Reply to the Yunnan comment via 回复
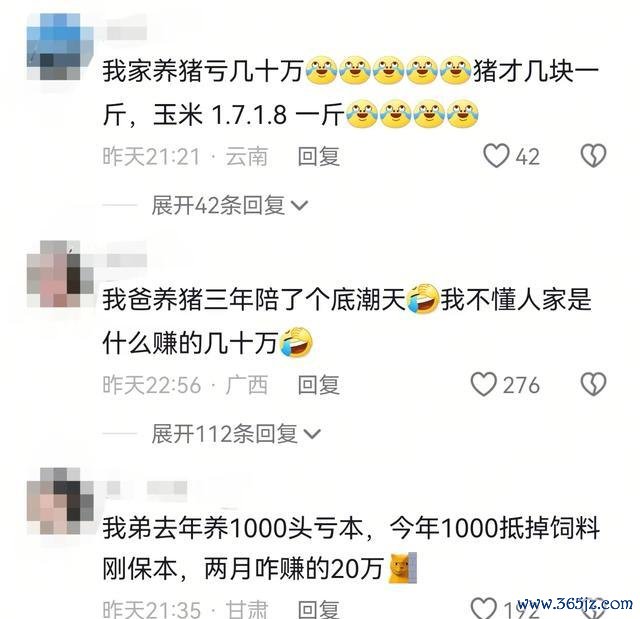The width and height of the screenshot is (640, 619). [x=319, y=157]
